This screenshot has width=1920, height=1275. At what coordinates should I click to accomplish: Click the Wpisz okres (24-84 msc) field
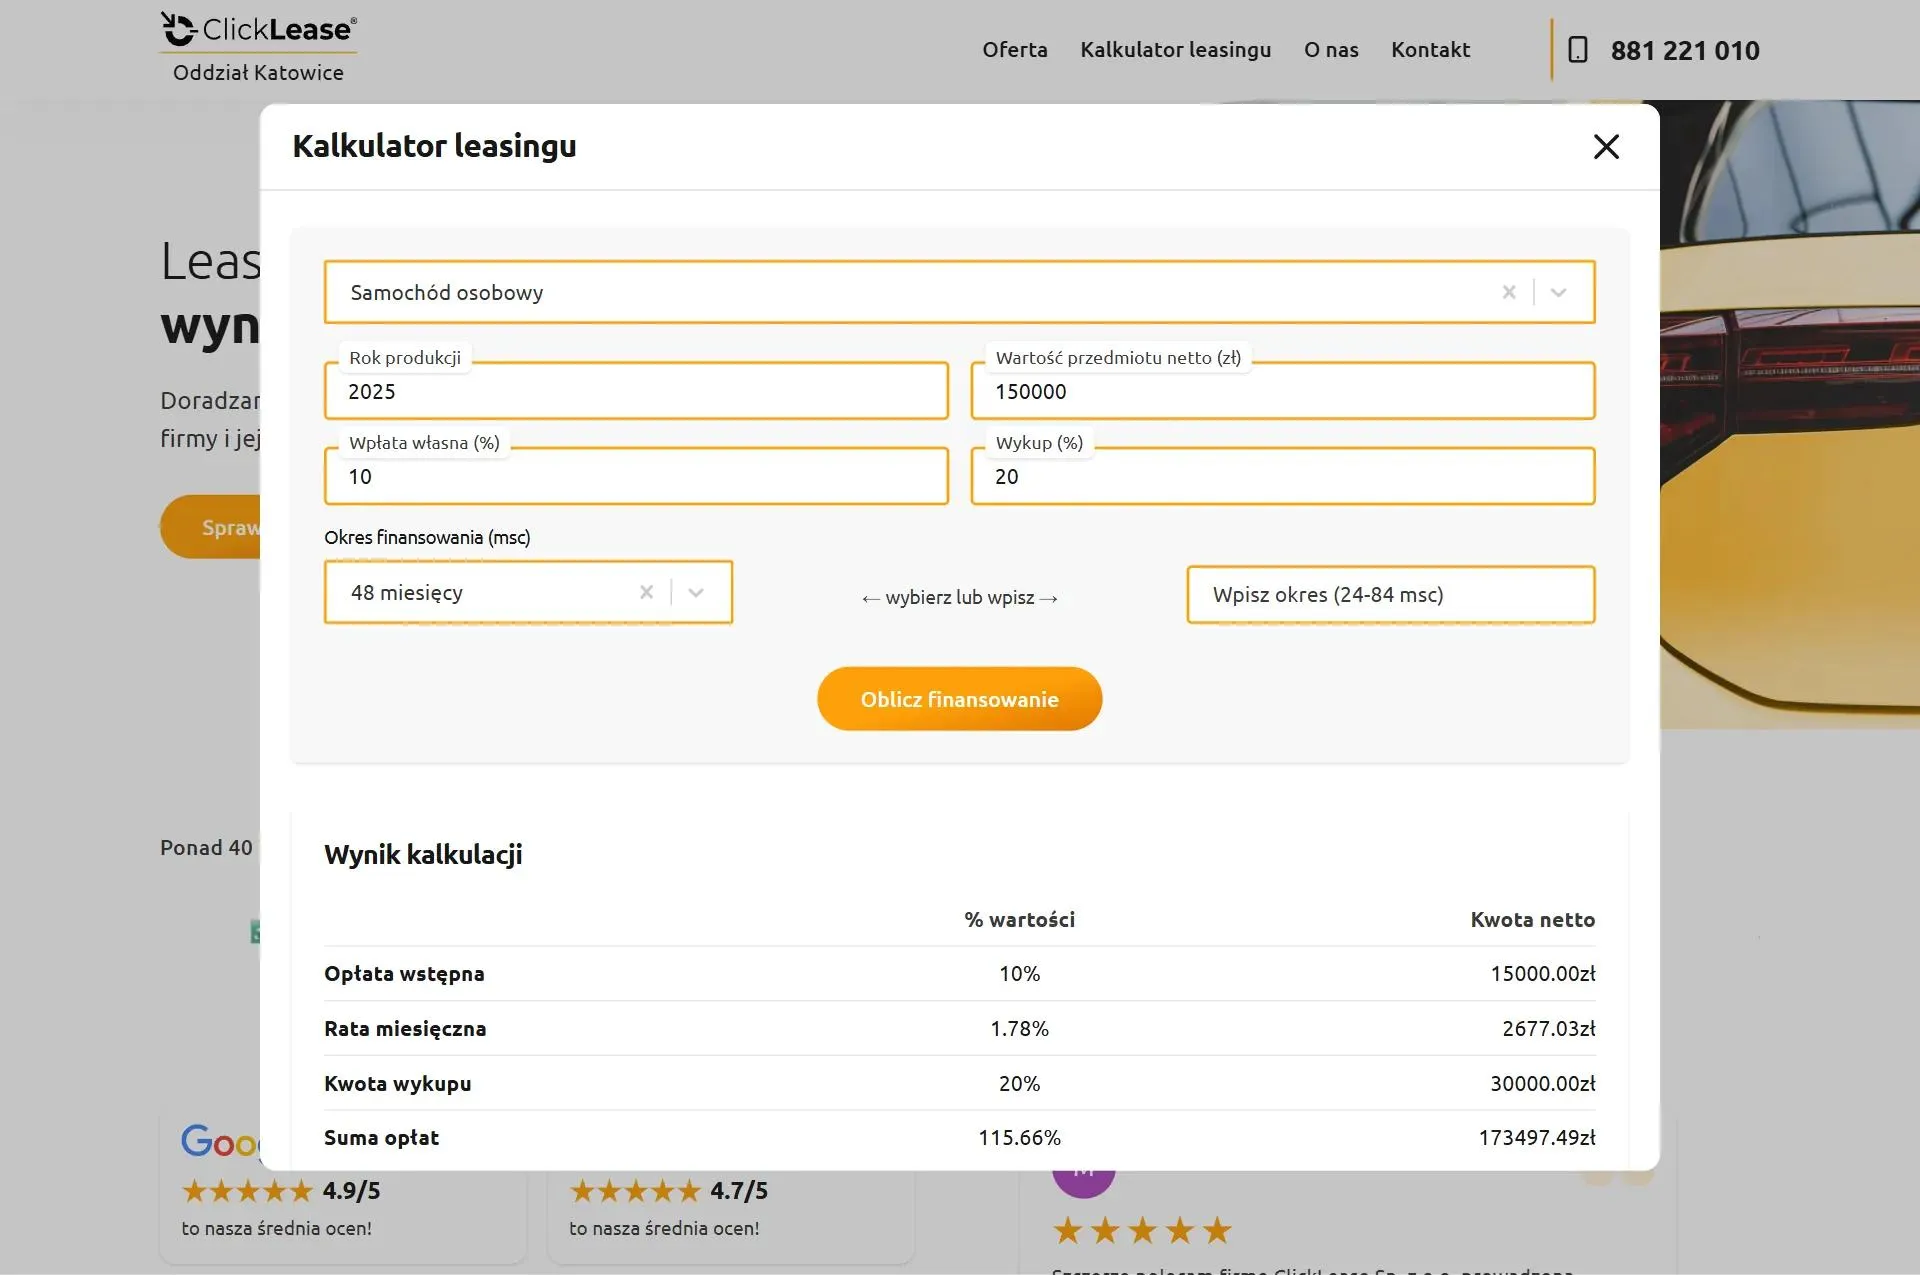point(1390,594)
